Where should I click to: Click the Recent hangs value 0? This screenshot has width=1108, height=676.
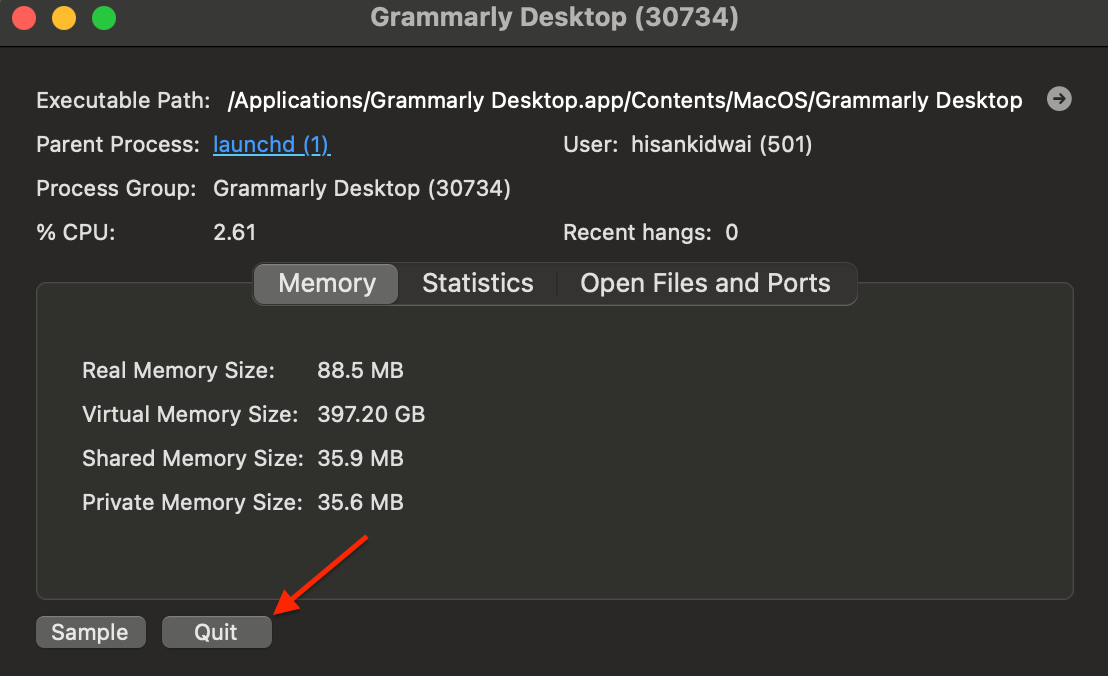[731, 232]
